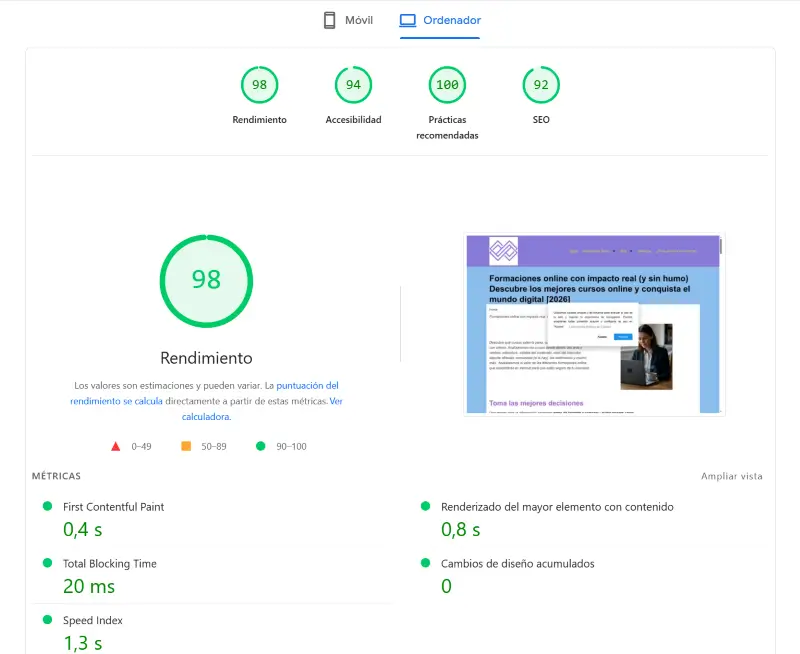Select the Ordenador tab
800x654 pixels.
[440, 20]
